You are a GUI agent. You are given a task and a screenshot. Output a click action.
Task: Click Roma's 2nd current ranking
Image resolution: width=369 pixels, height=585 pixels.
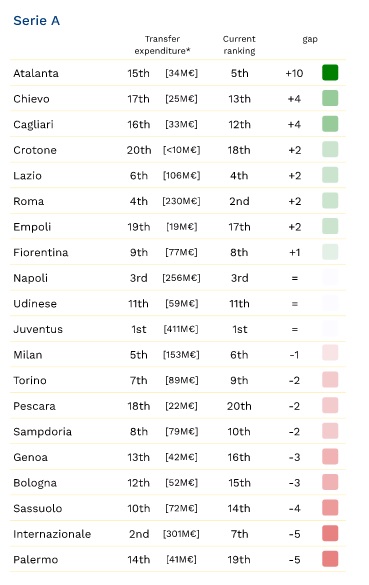pyautogui.click(x=239, y=201)
